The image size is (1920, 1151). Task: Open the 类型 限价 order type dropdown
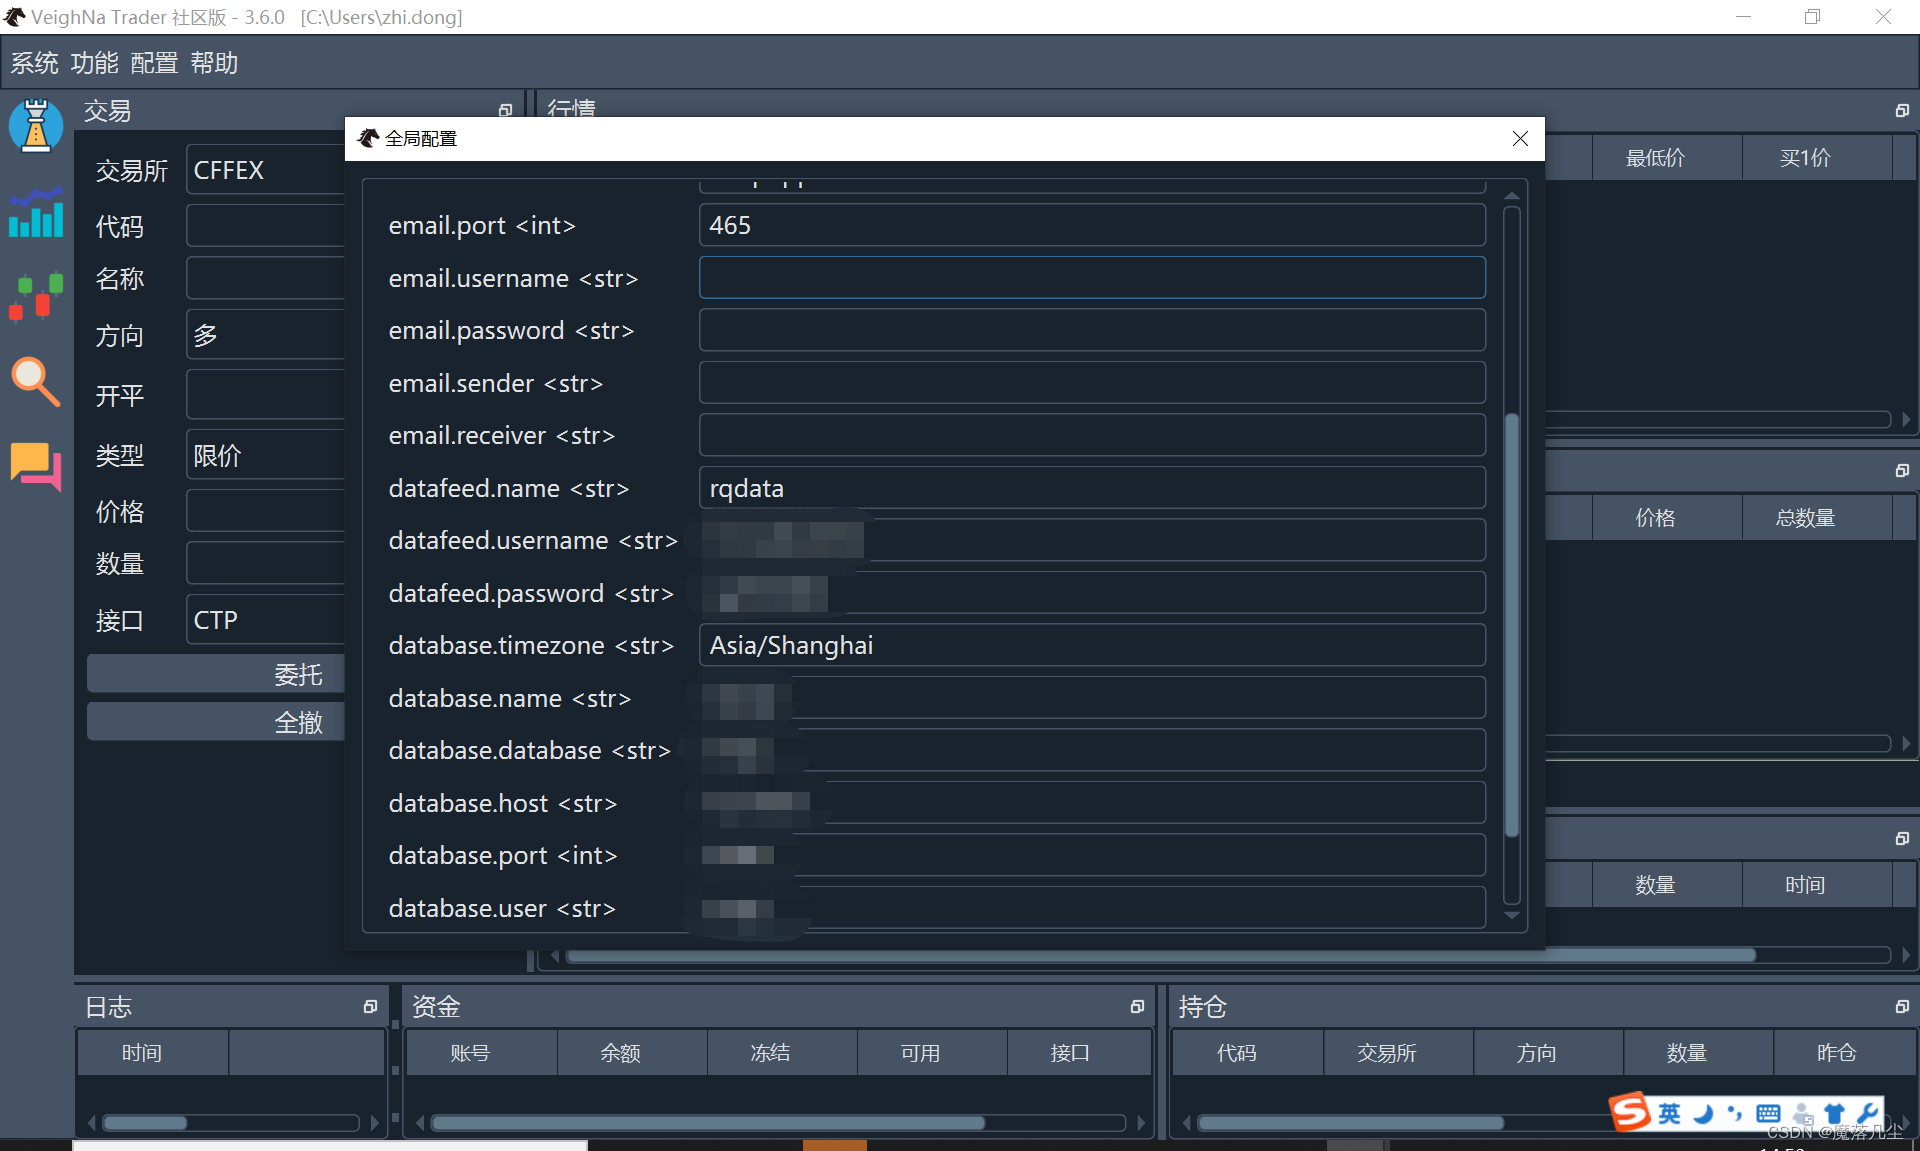(x=265, y=456)
